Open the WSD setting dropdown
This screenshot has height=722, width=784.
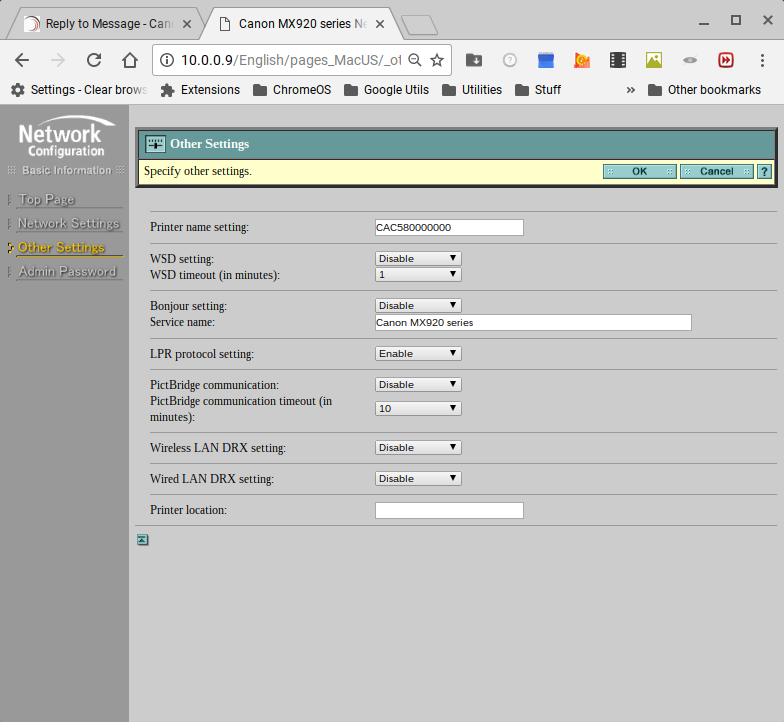click(x=418, y=258)
